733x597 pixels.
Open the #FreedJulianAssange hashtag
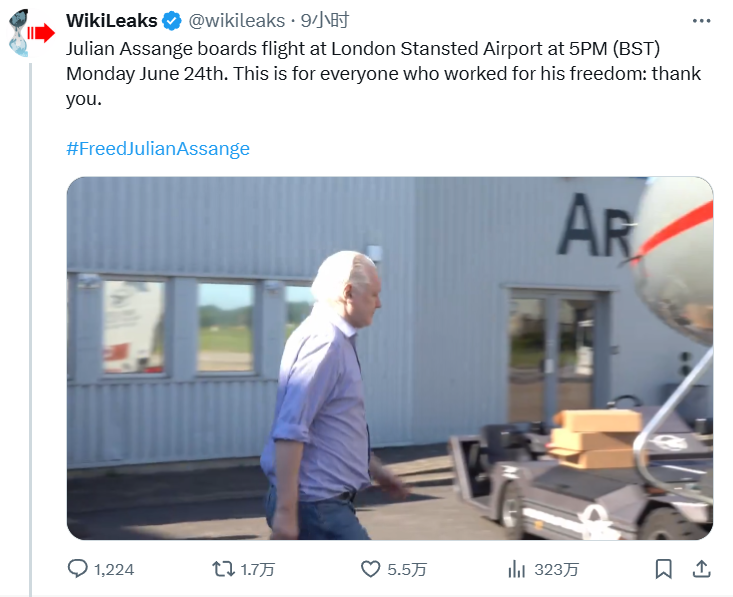pyautogui.click(x=158, y=149)
